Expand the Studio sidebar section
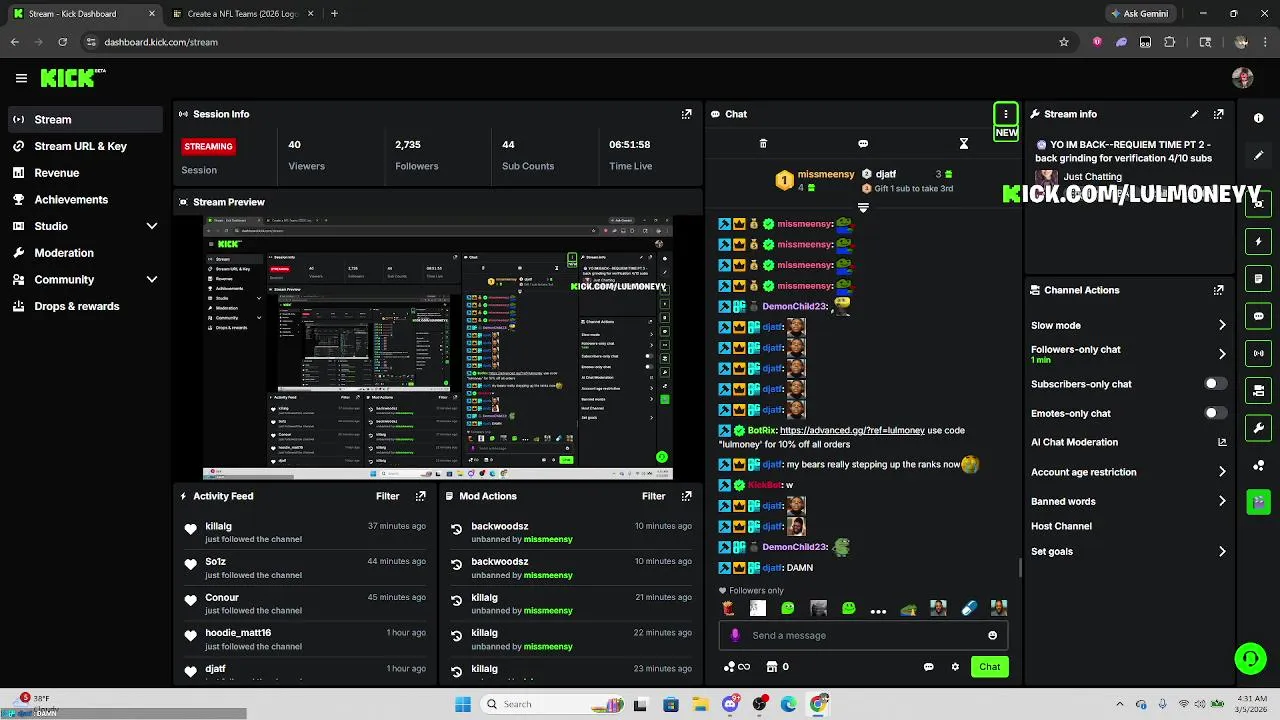Viewport: 1280px width, 720px height. click(x=152, y=226)
